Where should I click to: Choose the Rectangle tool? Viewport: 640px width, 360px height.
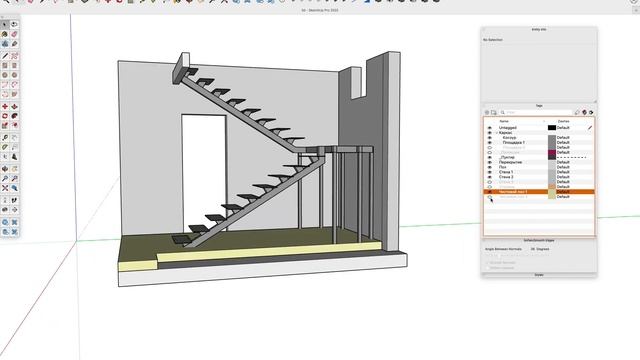[5, 65]
